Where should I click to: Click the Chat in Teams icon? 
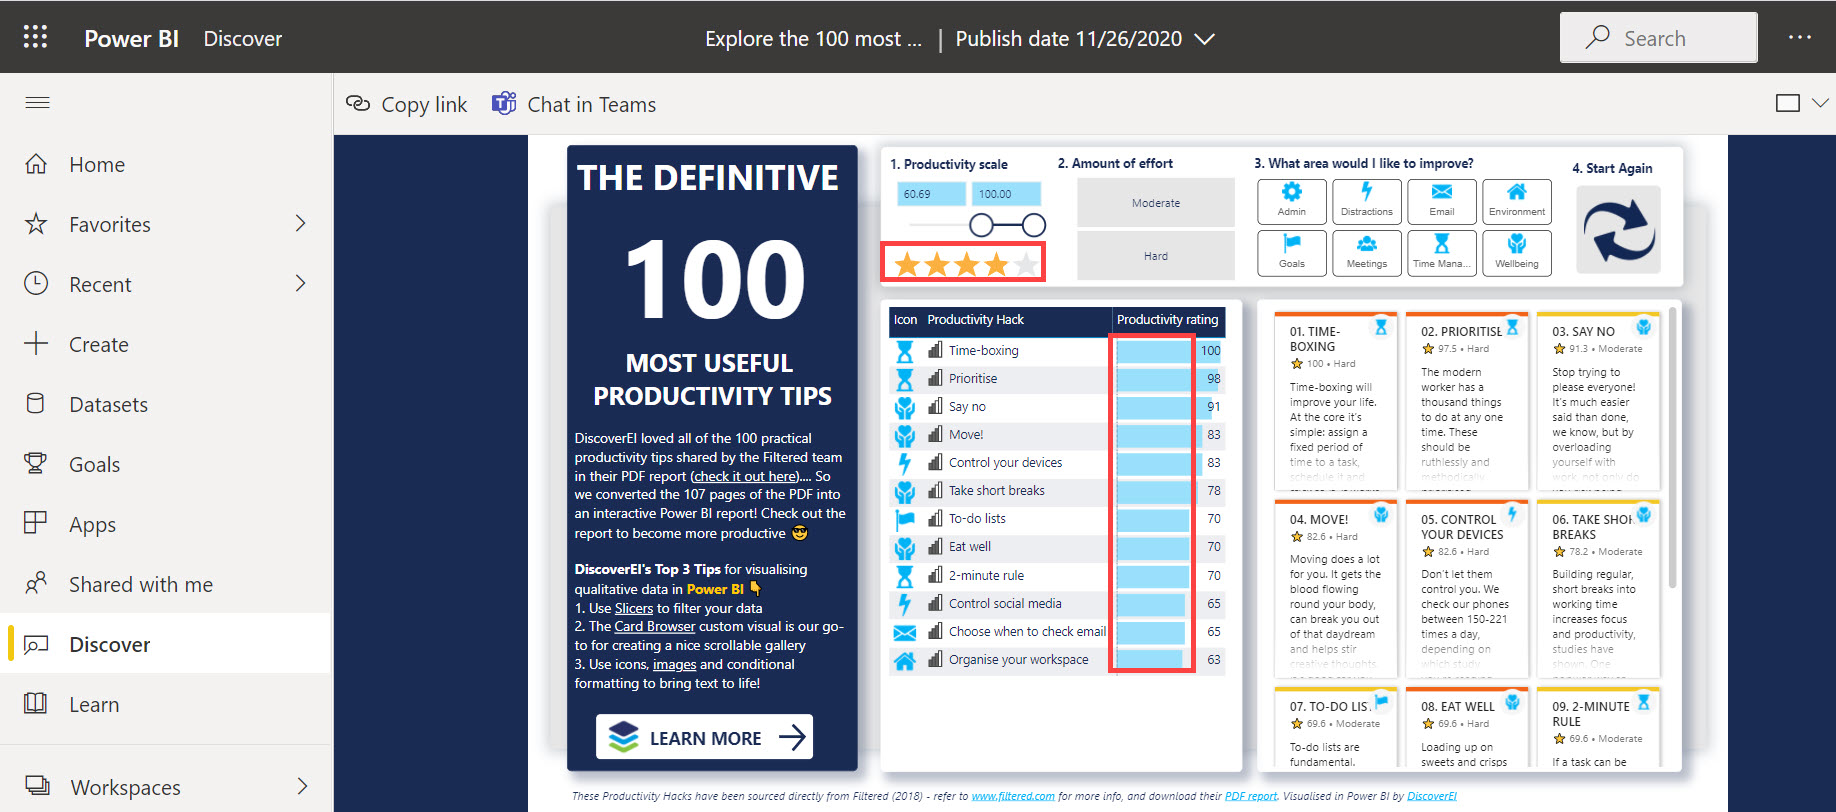click(x=504, y=103)
